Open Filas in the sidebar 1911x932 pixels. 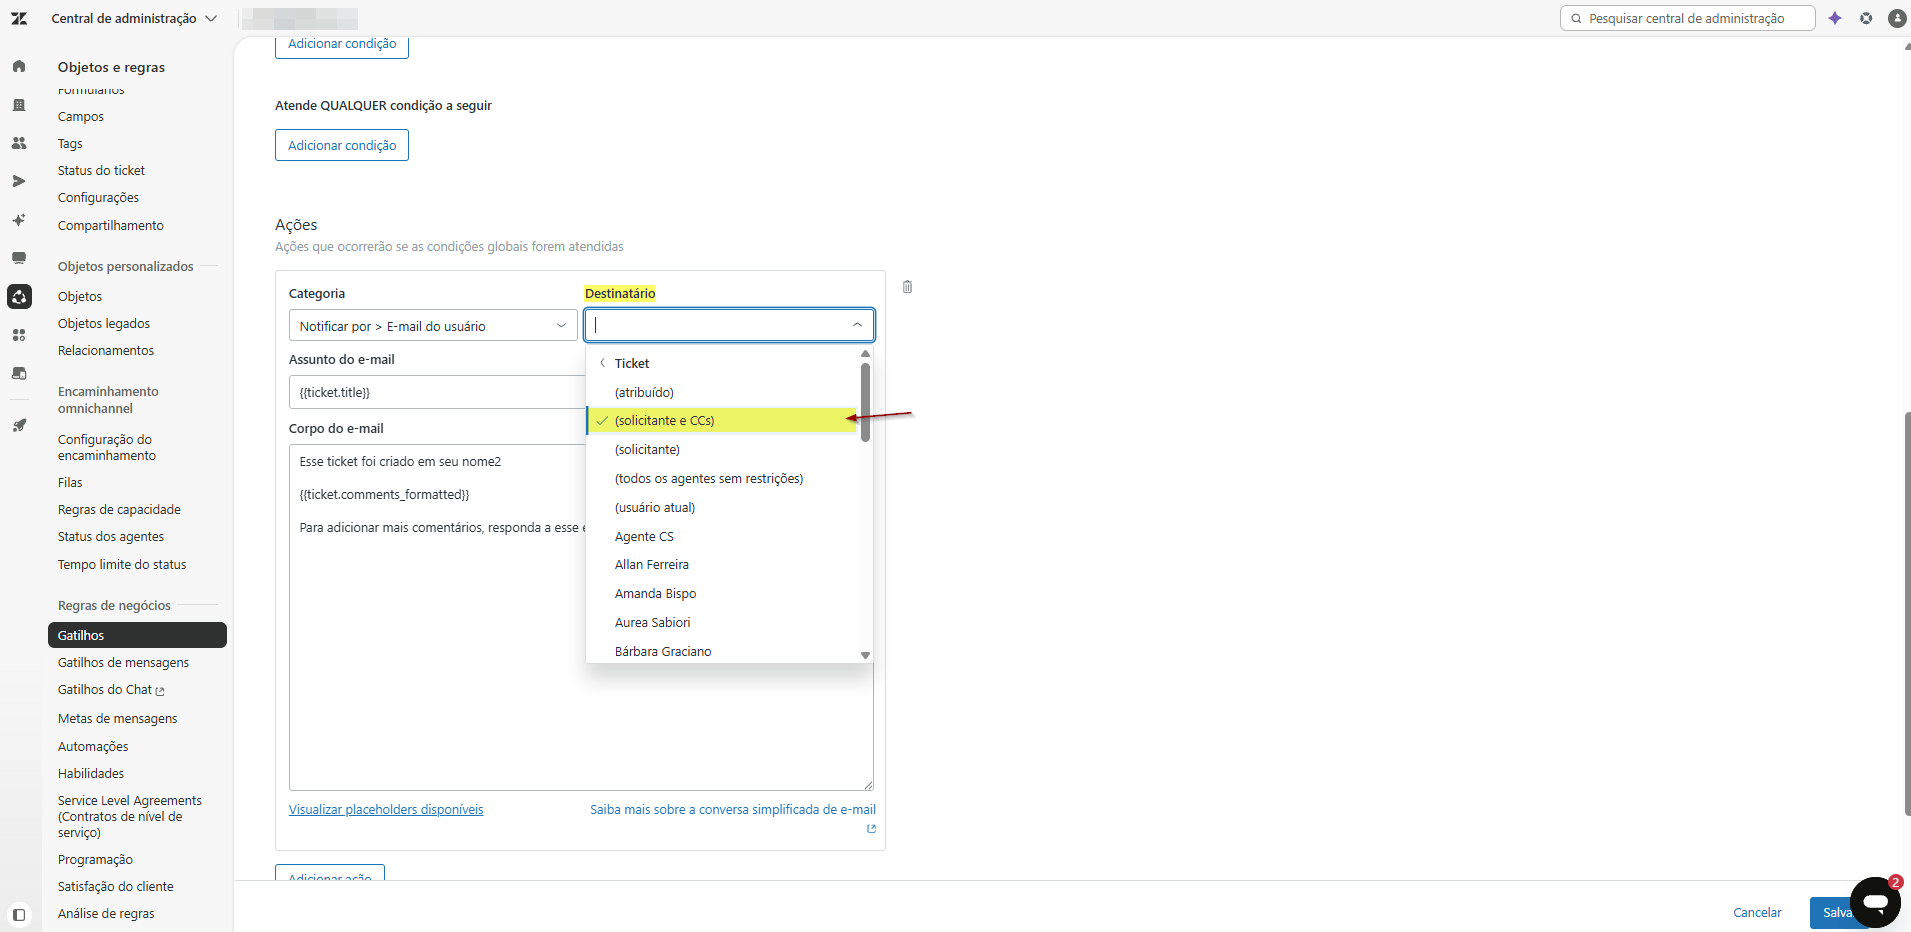pos(70,483)
